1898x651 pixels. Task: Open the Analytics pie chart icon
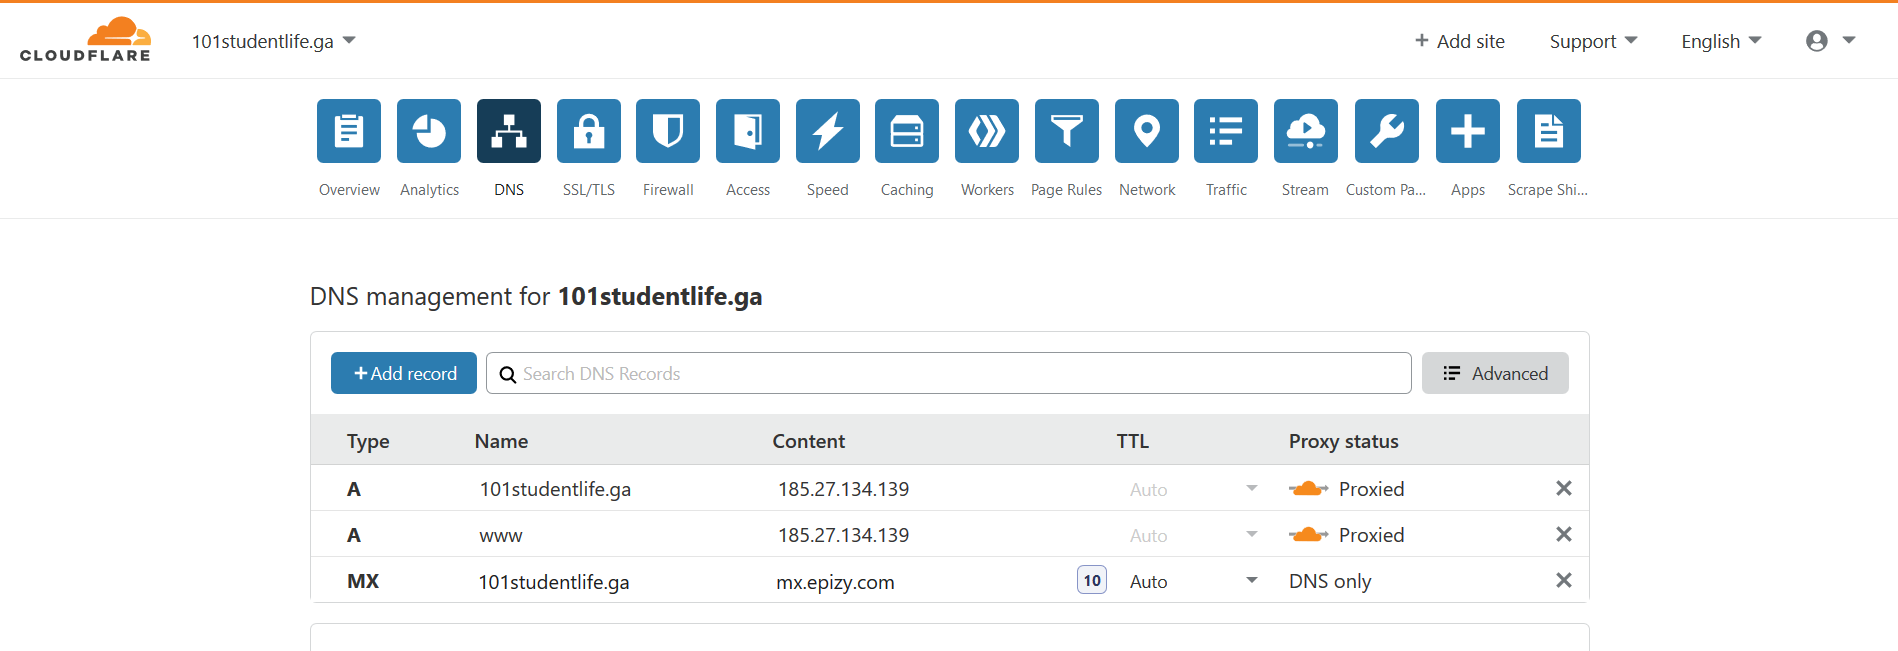429,131
